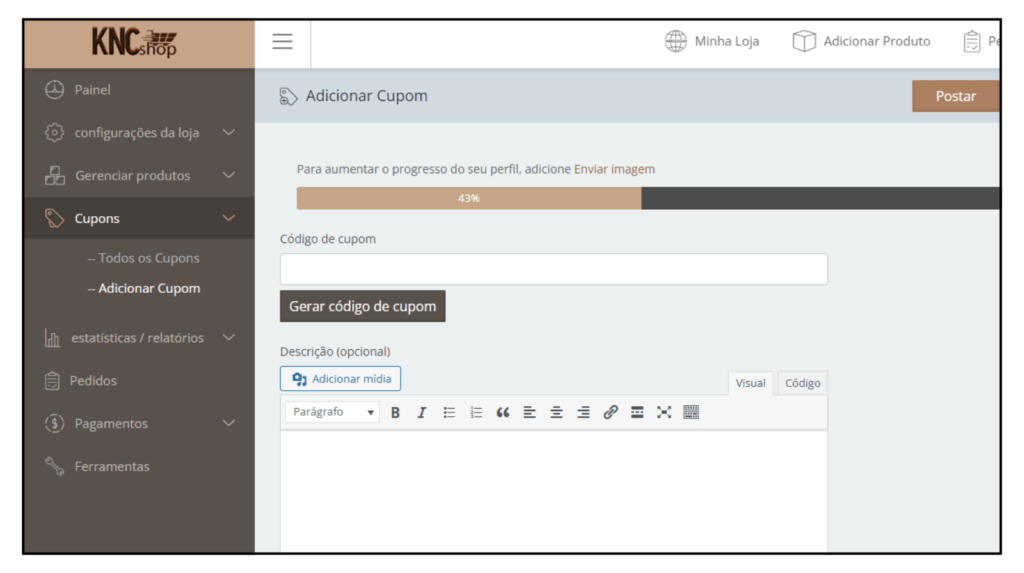Open Todos os Cupons page
Viewport: 1024px width, 573px height.
coord(149,258)
